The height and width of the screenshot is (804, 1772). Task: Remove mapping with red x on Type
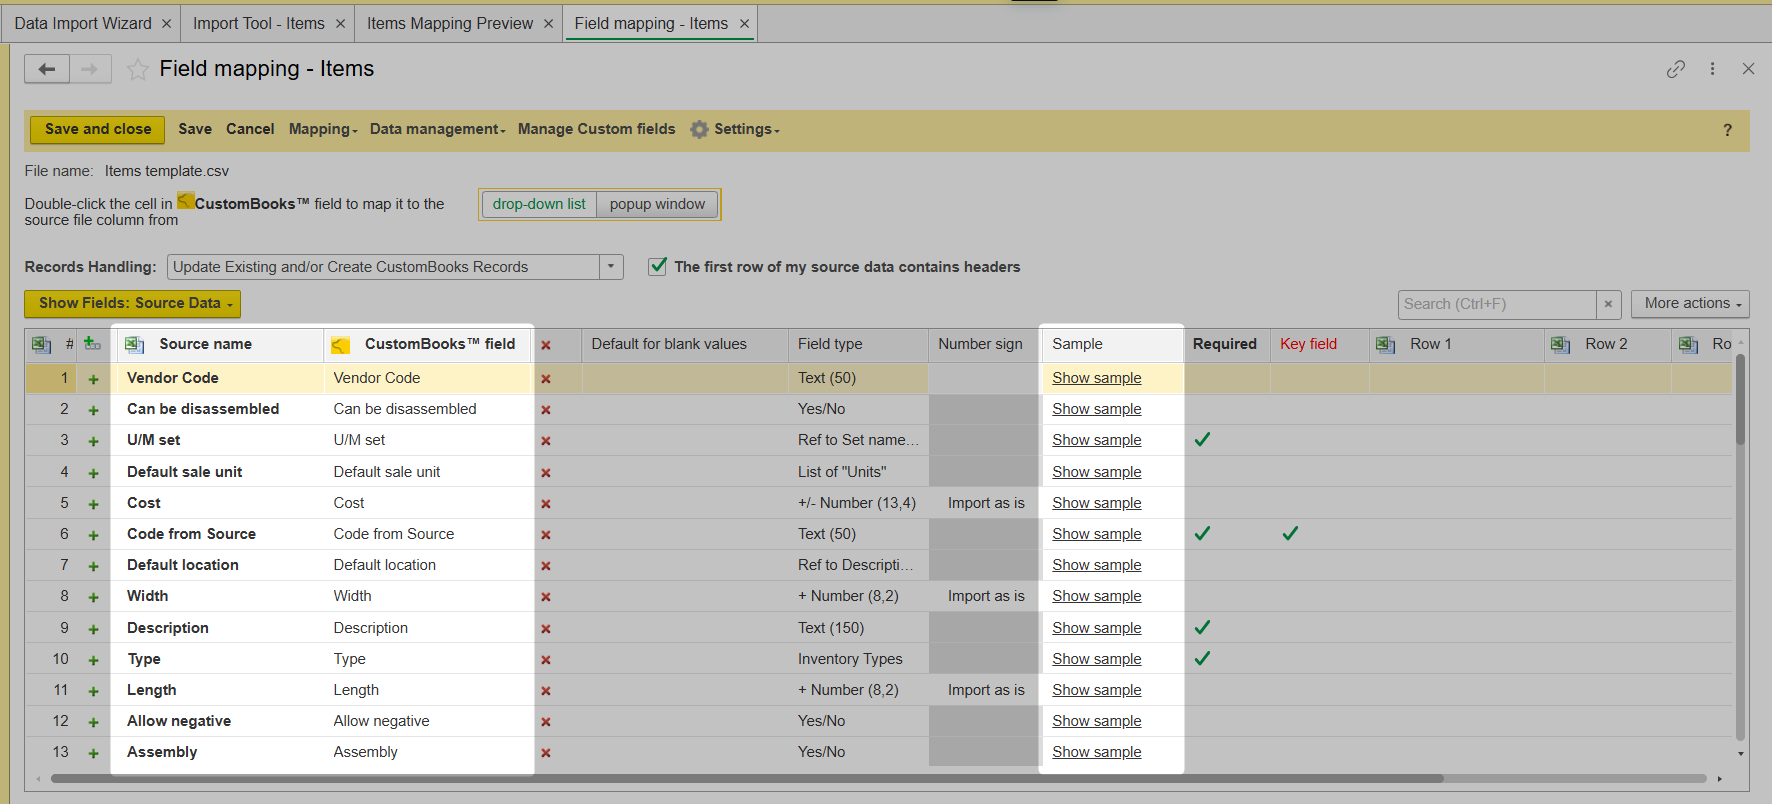[x=546, y=660]
